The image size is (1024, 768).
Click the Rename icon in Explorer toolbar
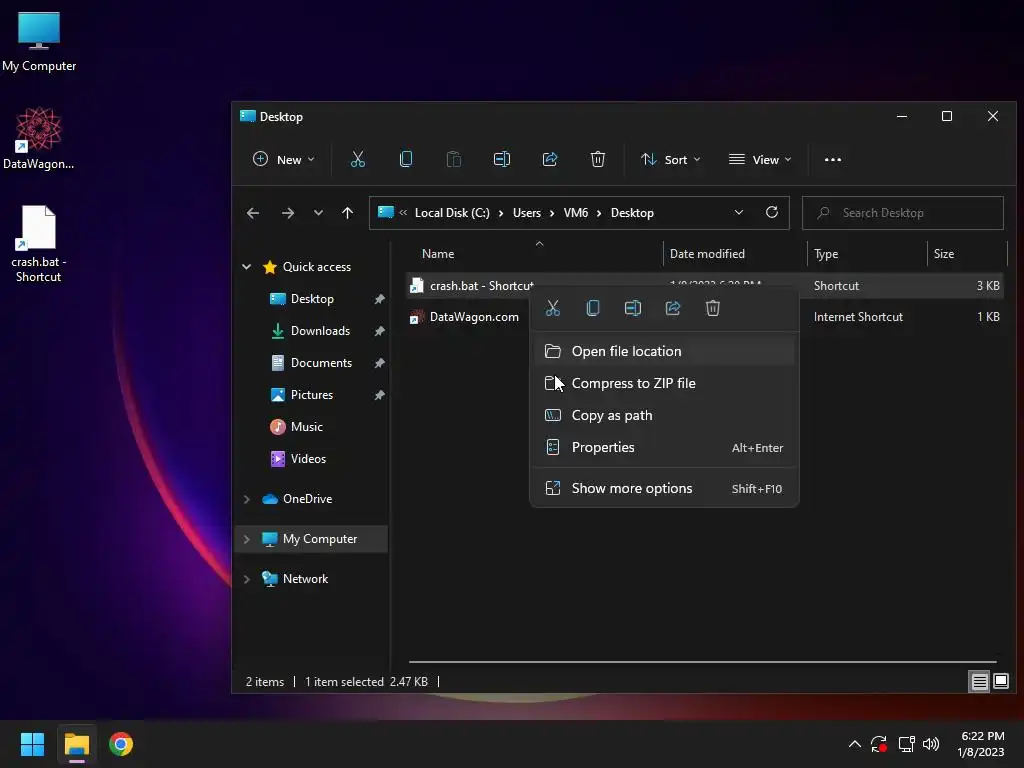502,159
